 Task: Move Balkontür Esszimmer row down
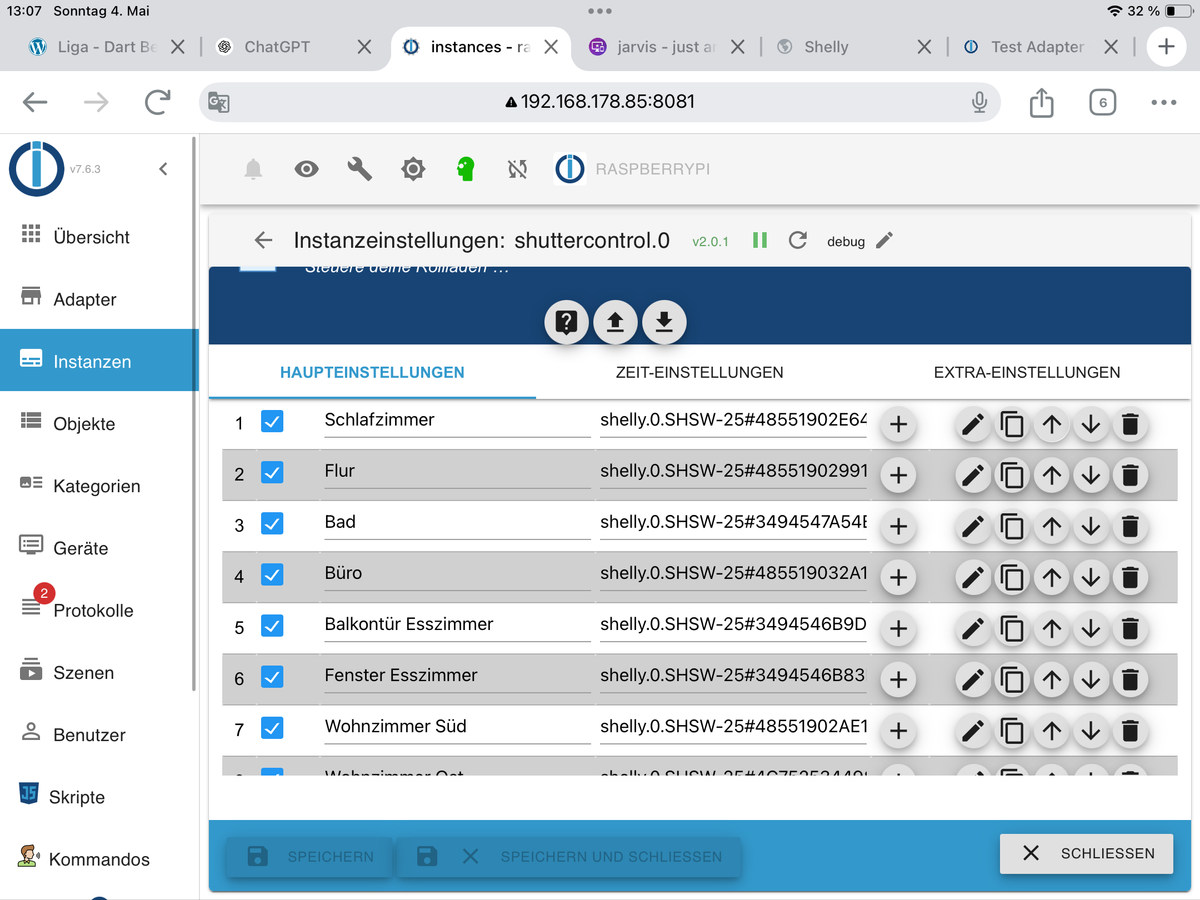pyautogui.click(x=1091, y=628)
